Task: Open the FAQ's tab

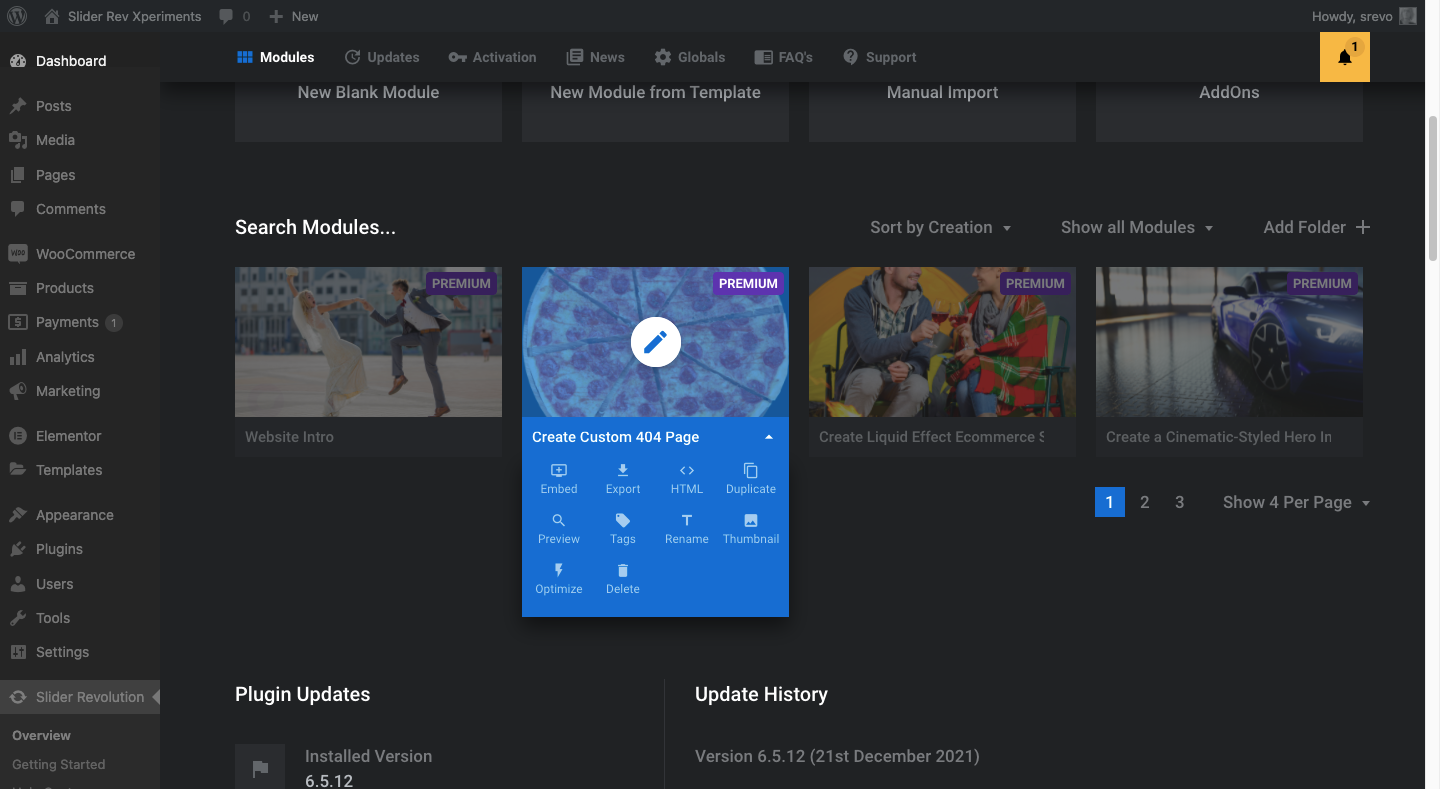Action: [x=784, y=57]
